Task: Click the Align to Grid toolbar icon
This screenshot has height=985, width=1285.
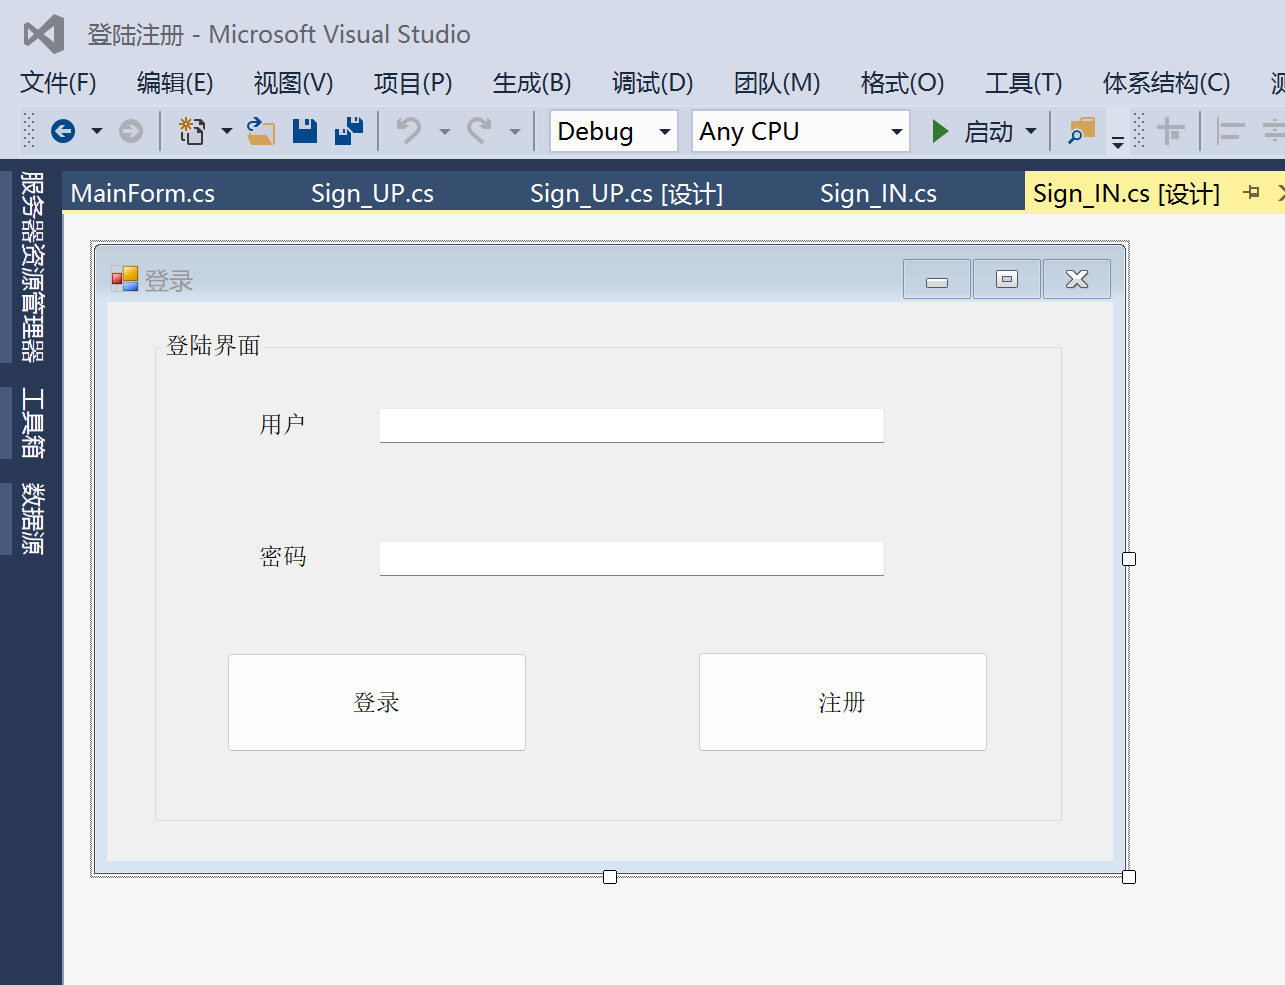Action: (x=1170, y=131)
